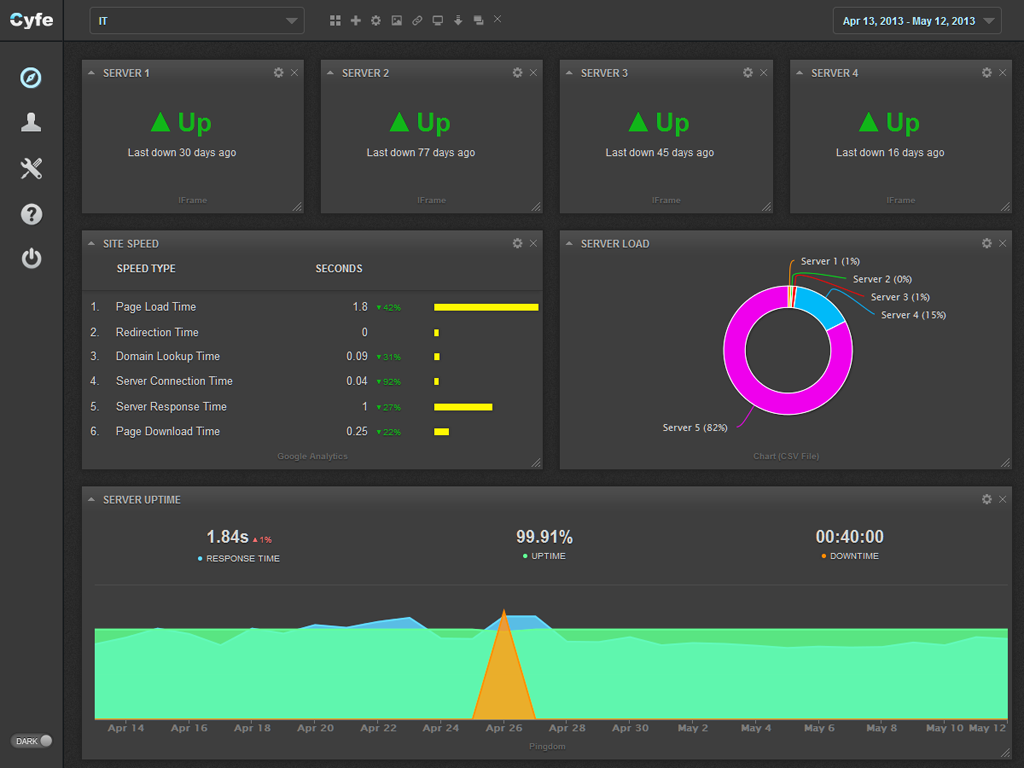Collapse the Server Uptime widget arrow
This screenshot has width=1024, height=768.
point(92,500)
